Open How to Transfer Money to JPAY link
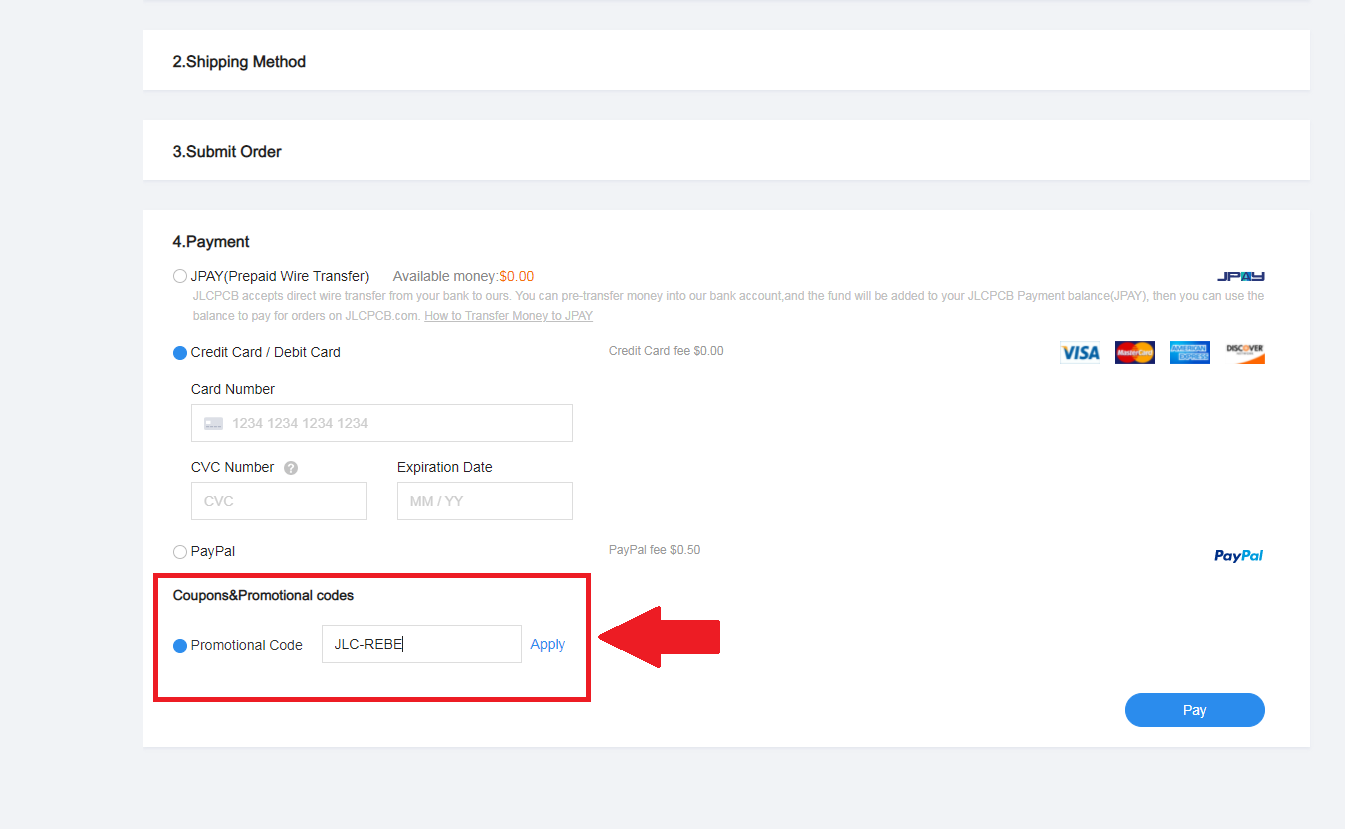The height and width of the screenshot is (829, 1345). click(x=508, y=316)
